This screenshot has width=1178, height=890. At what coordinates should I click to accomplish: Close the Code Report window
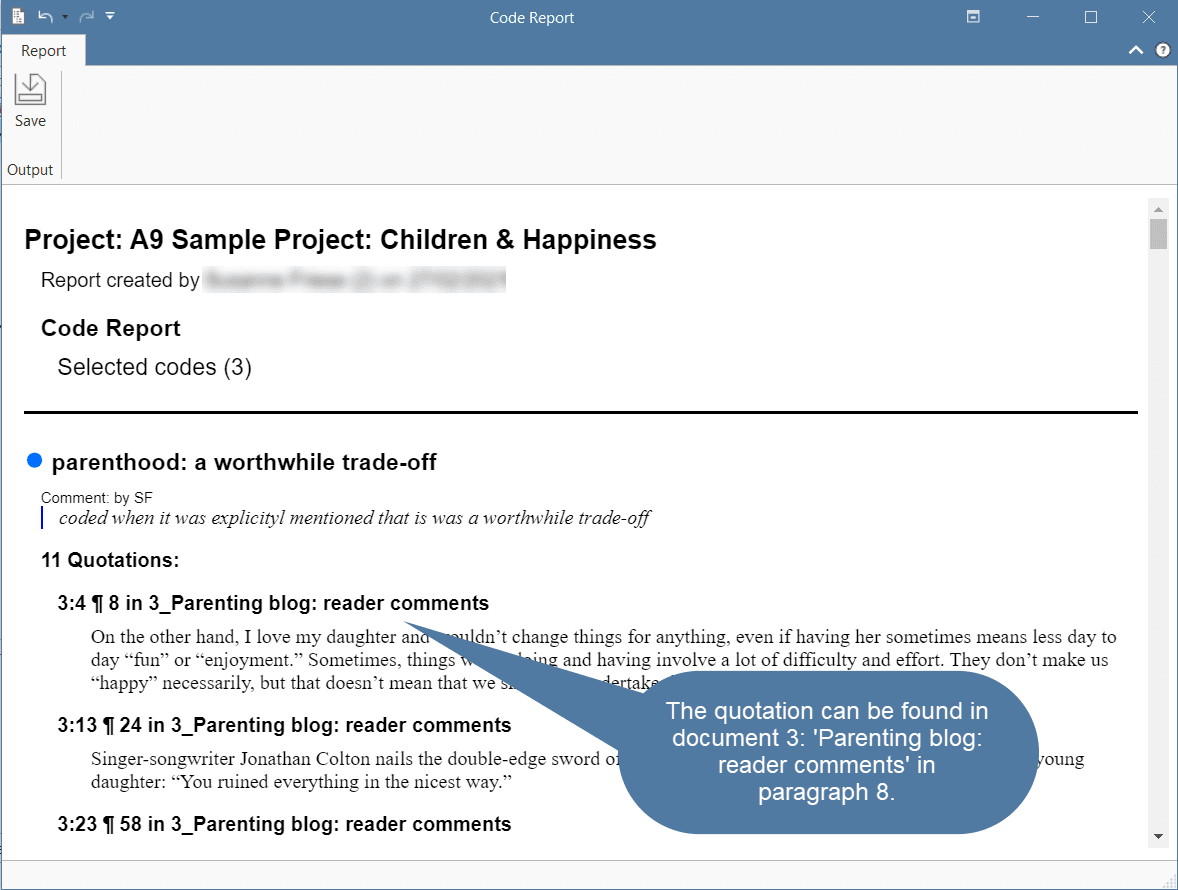pyautogui.click(x=1149, y=17)
